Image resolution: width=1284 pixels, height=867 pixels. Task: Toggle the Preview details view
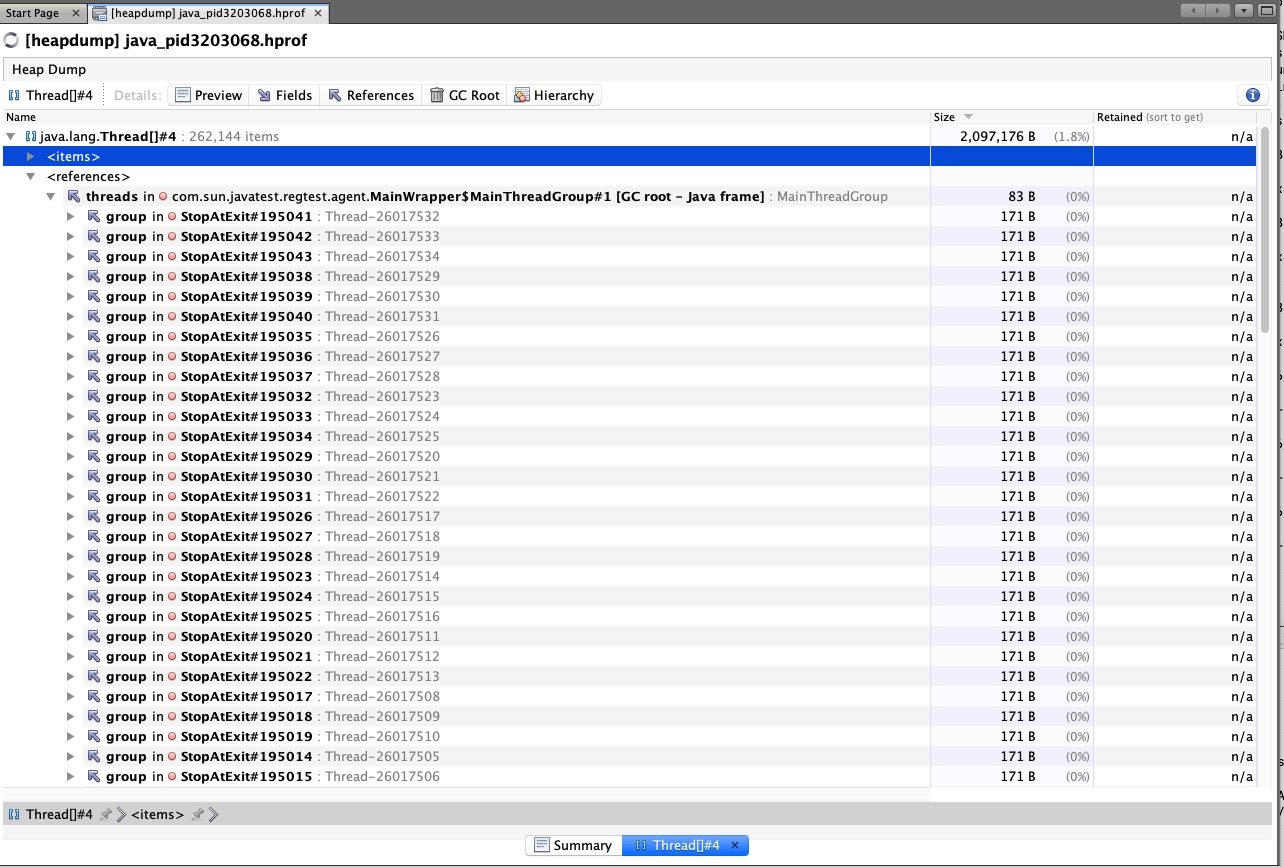208,95
